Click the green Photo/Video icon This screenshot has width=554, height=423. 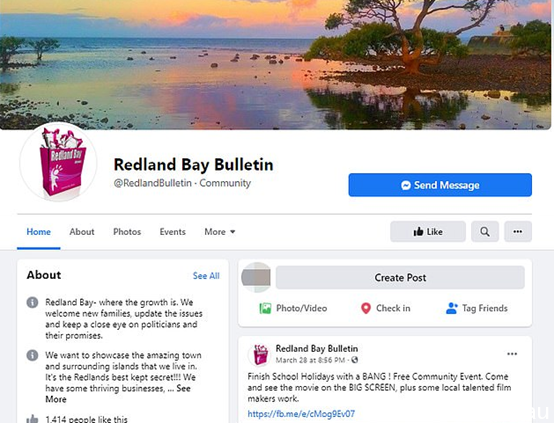[265, 309]
